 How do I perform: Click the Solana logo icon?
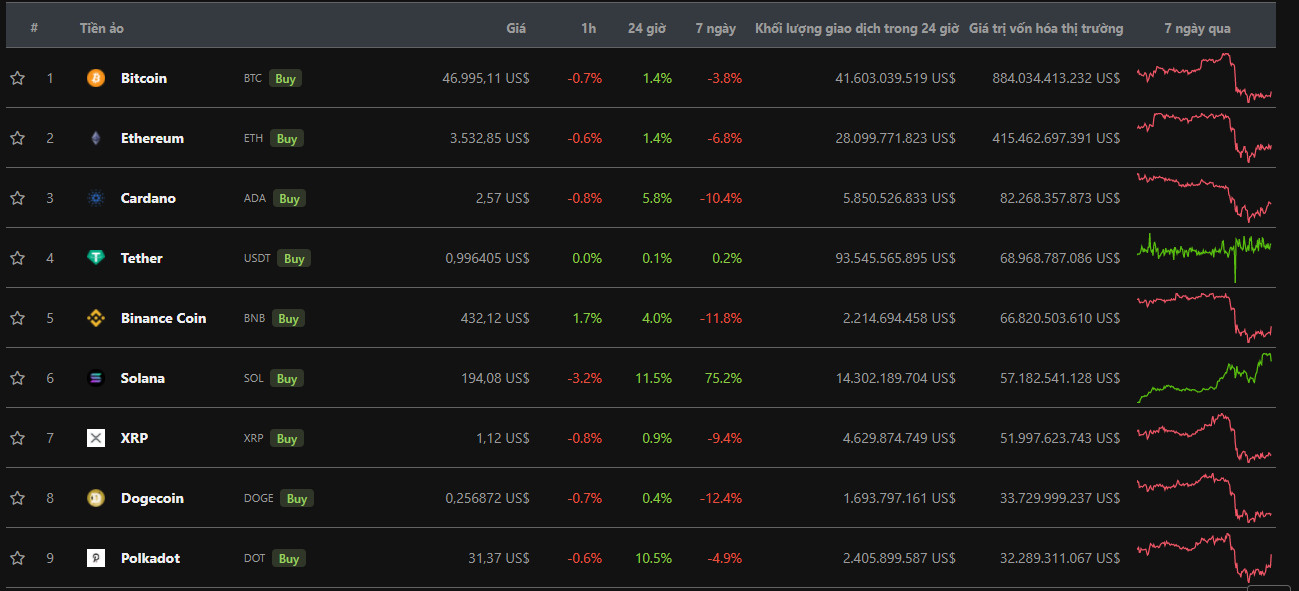coord(96,378)
